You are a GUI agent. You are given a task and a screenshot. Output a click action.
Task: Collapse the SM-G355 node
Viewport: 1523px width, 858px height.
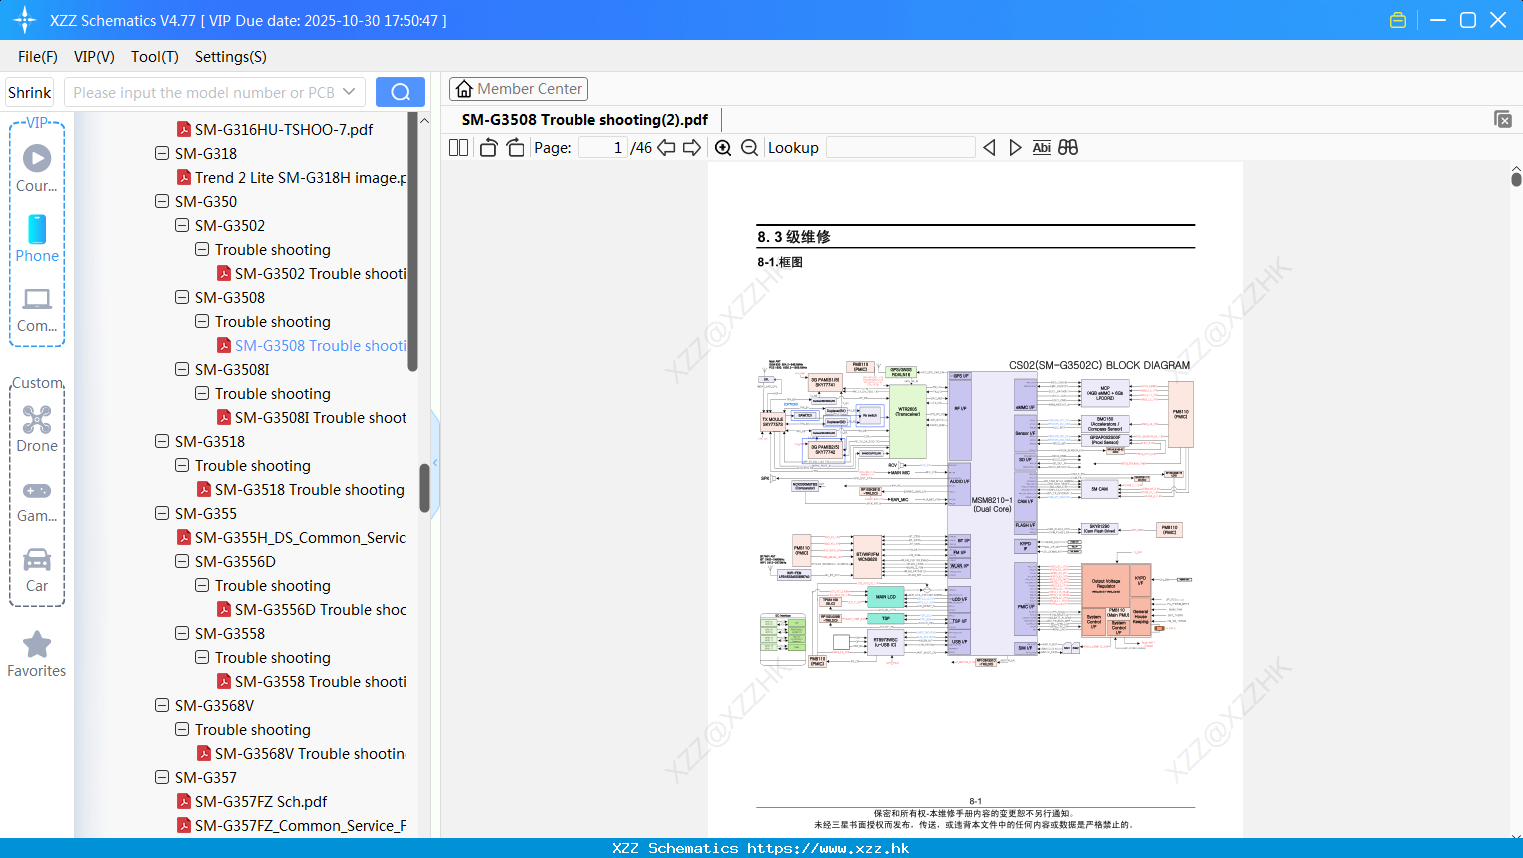point(162,513)
